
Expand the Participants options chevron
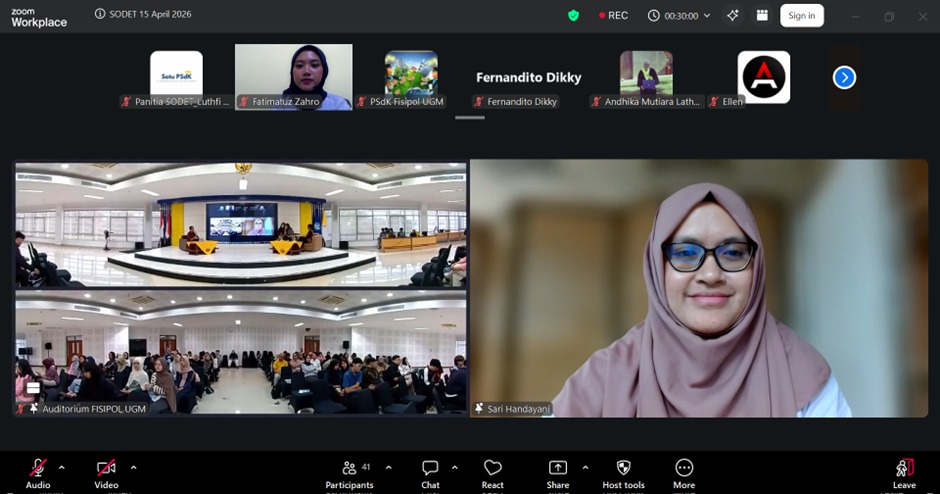[x=388, y=467]
